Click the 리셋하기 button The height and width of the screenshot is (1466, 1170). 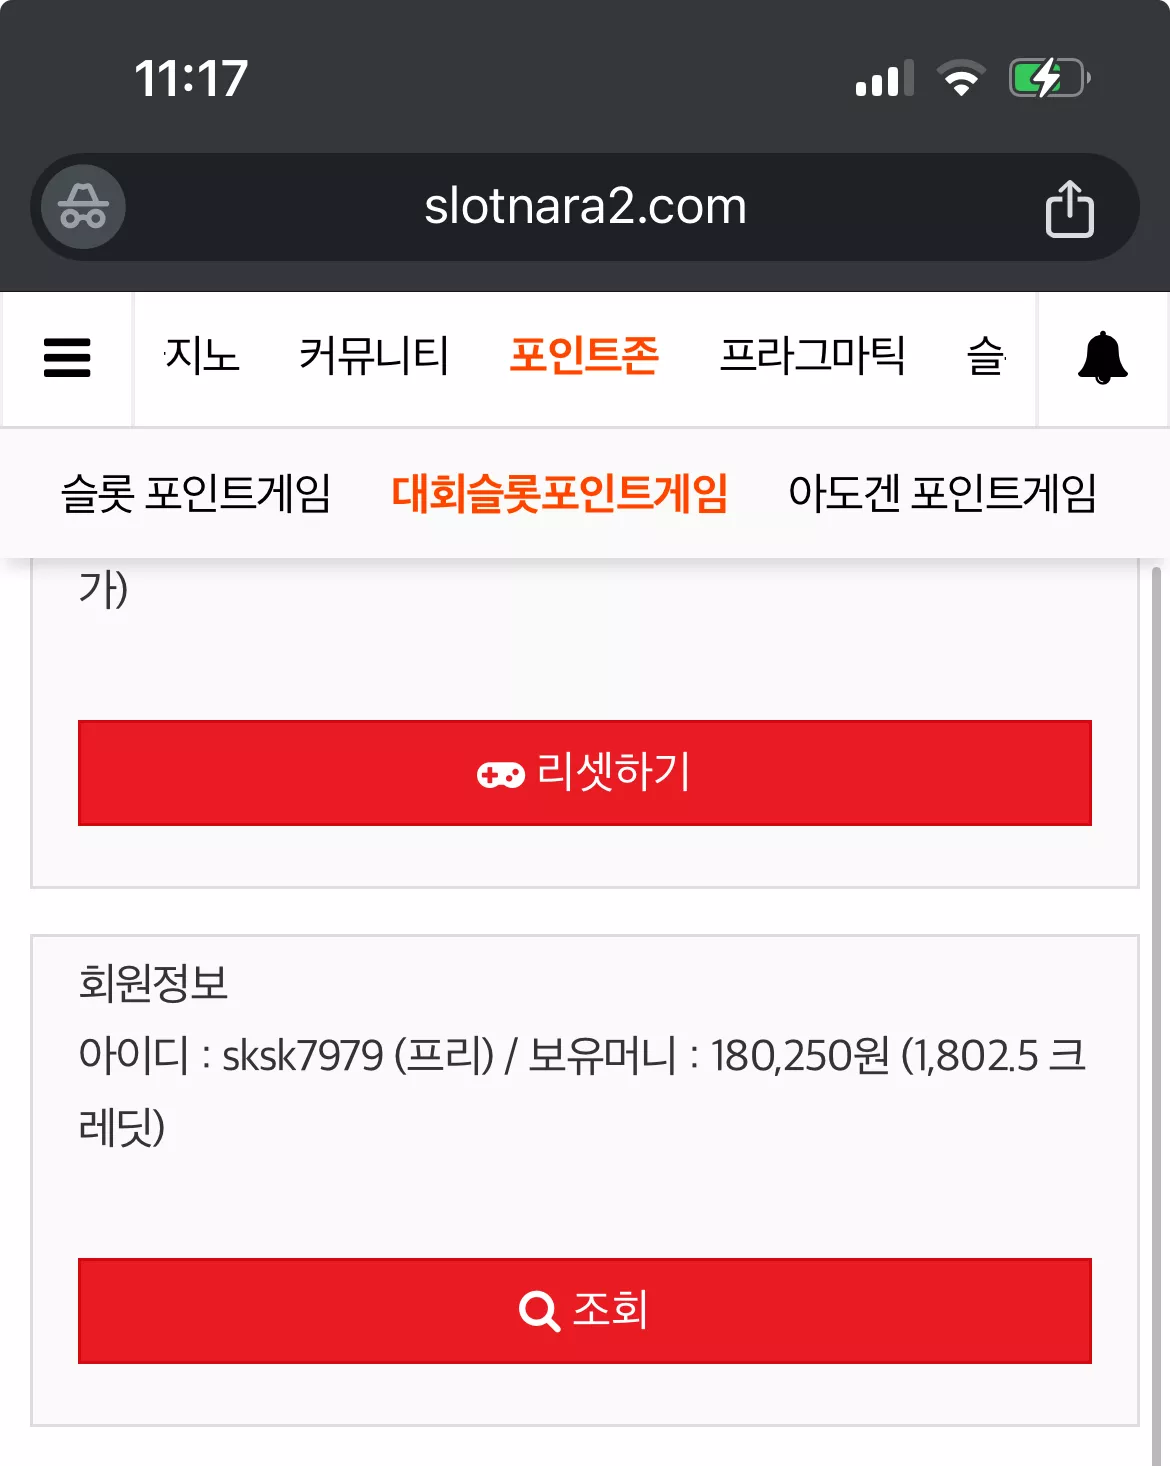pyautogui.click(x=585, y=773)
